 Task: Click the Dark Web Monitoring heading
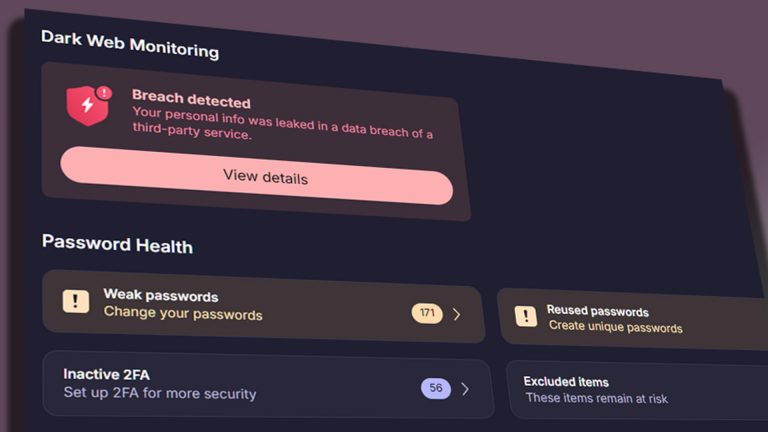coord(129,42)
